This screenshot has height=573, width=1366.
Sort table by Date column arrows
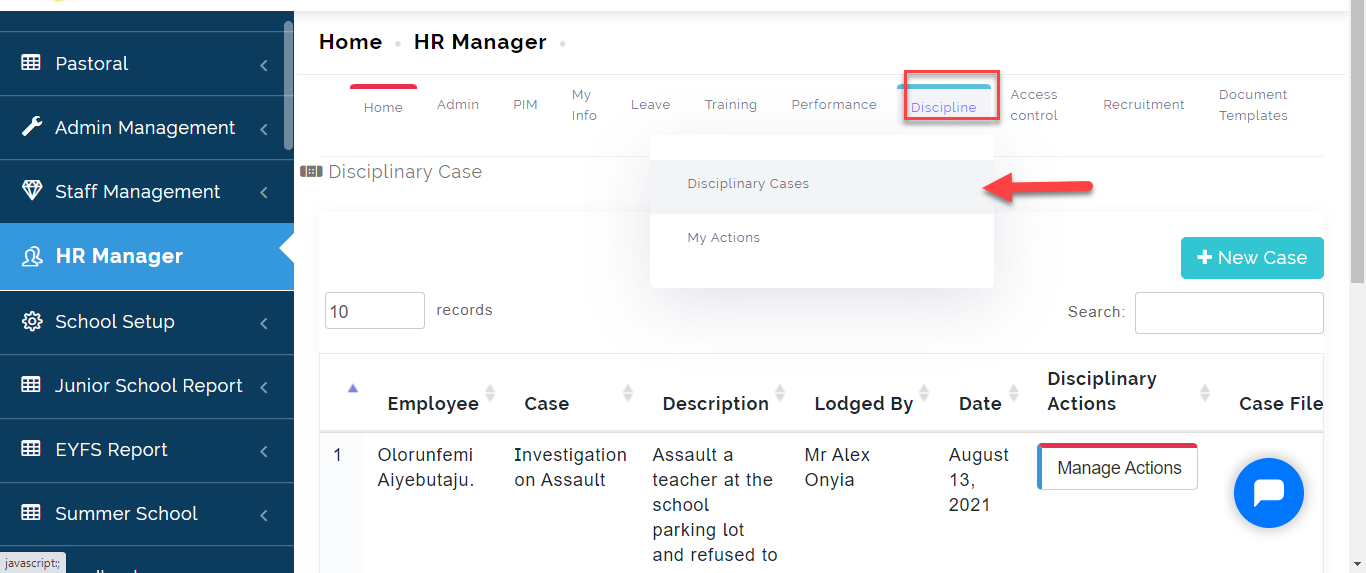(1014, 393)
